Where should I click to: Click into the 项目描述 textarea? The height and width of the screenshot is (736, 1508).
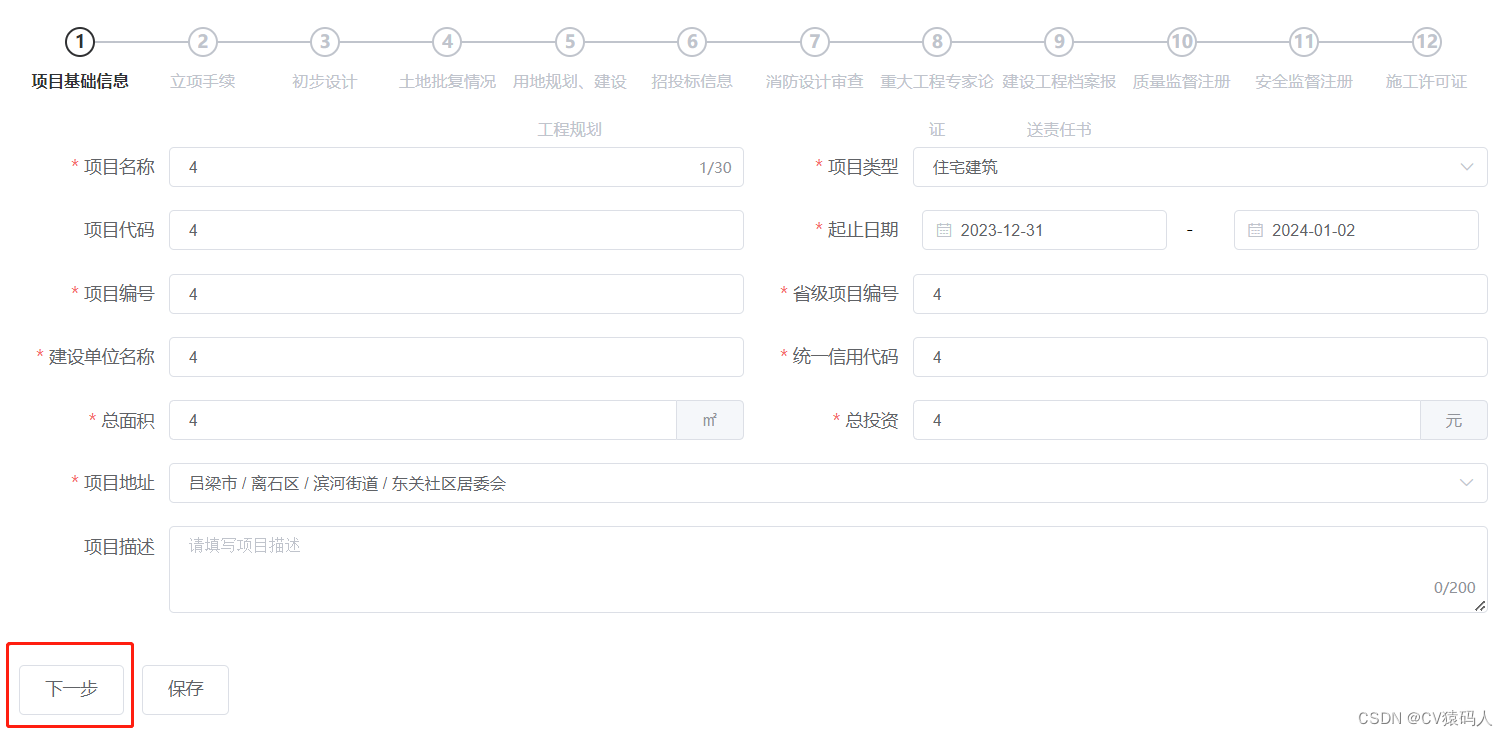click(x=828, y=569)
